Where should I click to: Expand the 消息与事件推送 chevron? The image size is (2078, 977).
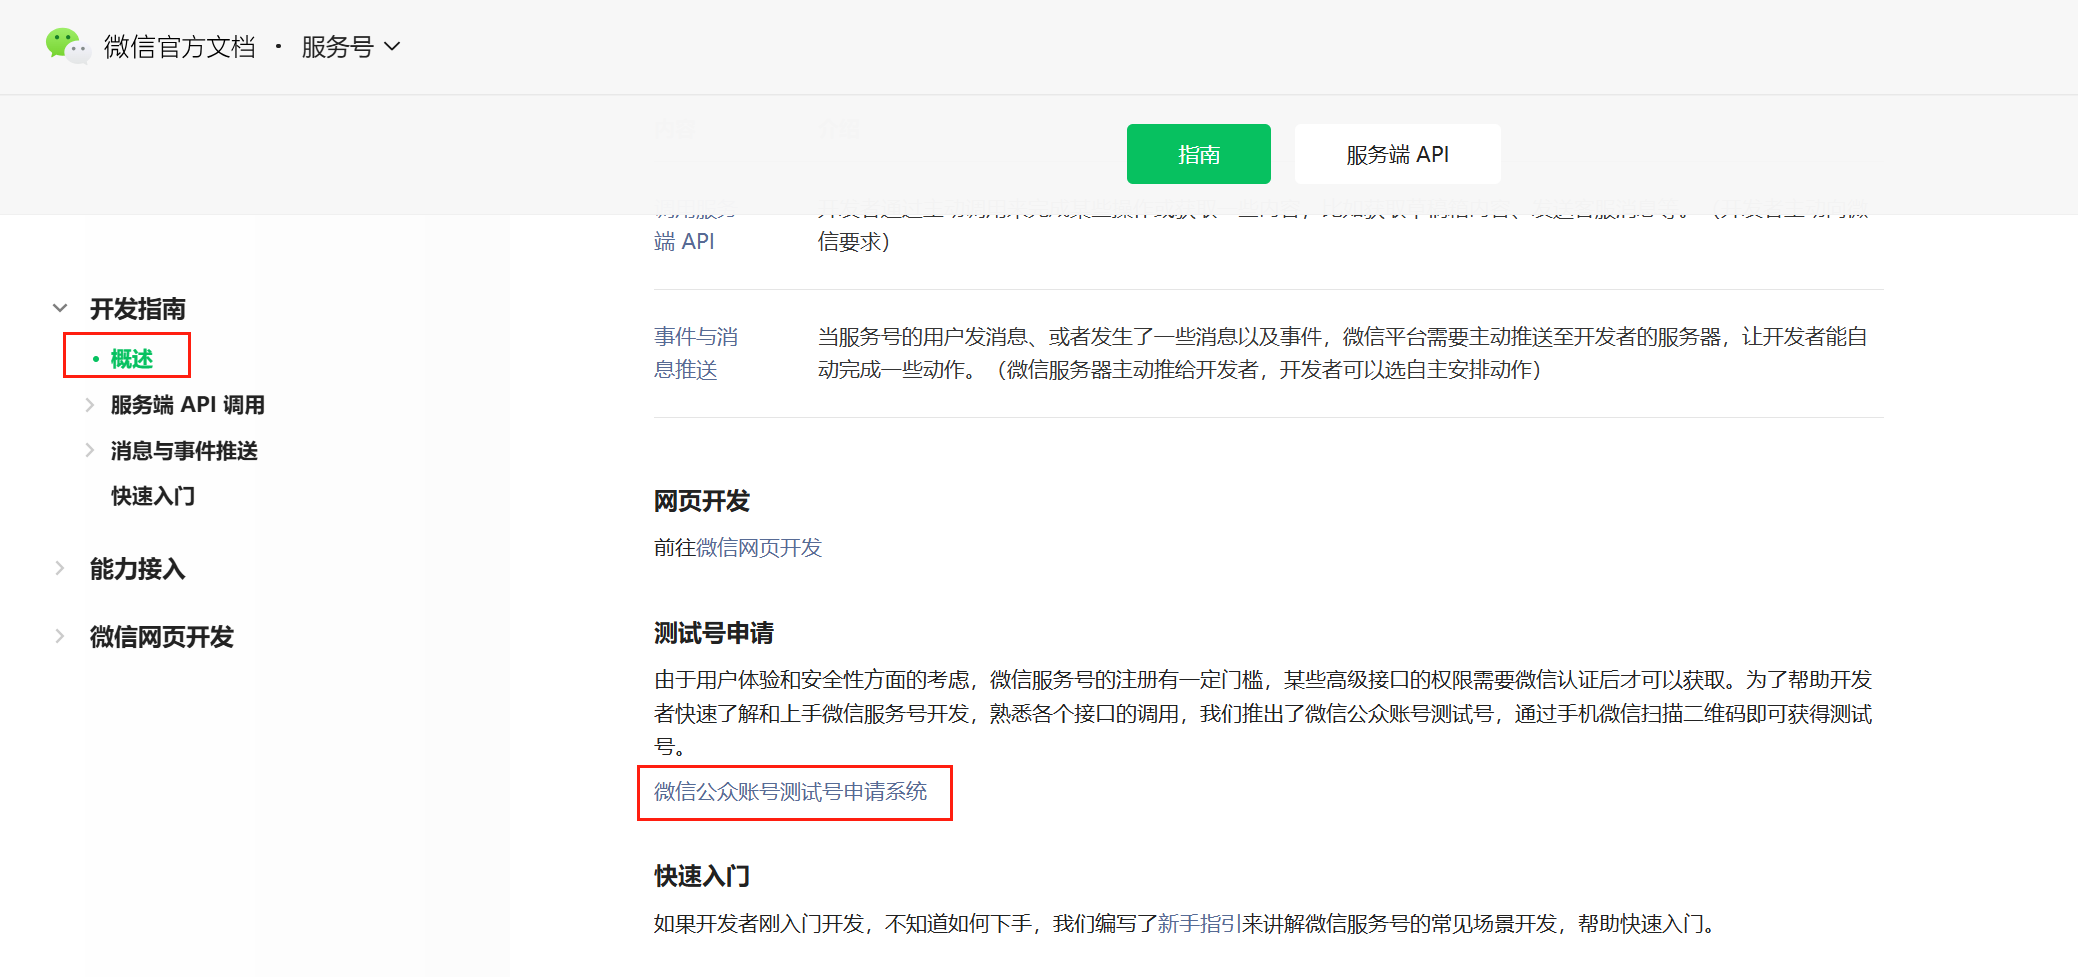pos(90,450)
